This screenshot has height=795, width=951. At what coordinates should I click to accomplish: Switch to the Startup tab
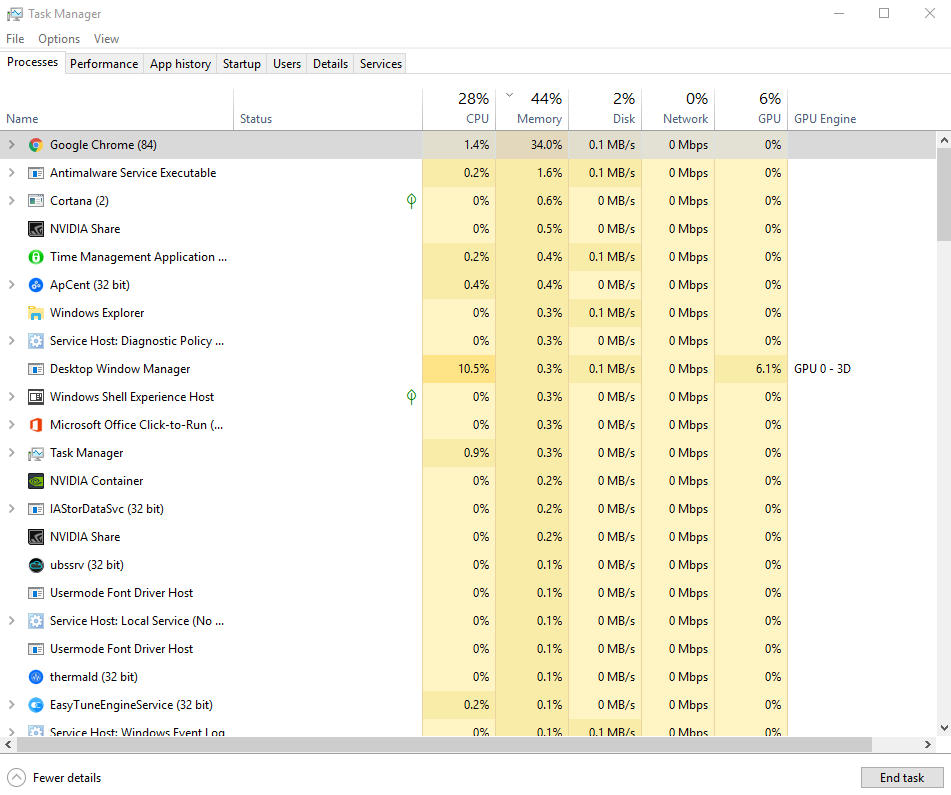(x=241, y=64)
